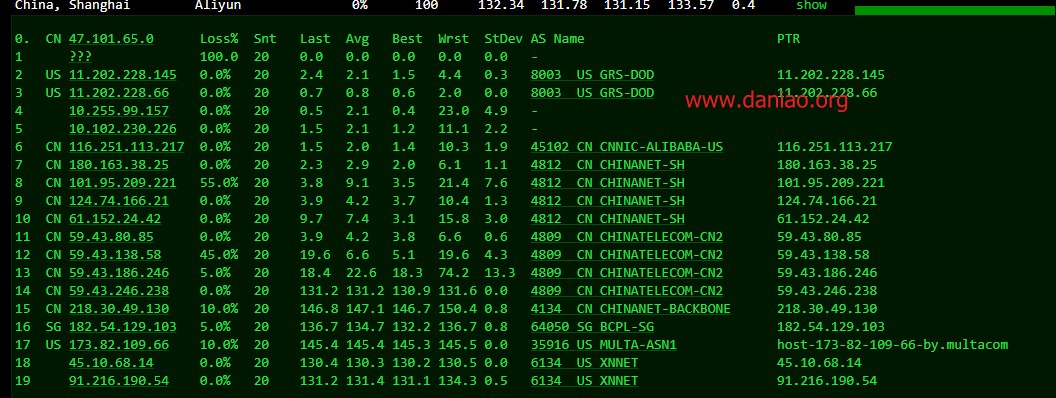Screen dimensions: 1056x398
Task: Open AS 4812 CHINANET-SH link on hop 8
Action: pos(607,183)
